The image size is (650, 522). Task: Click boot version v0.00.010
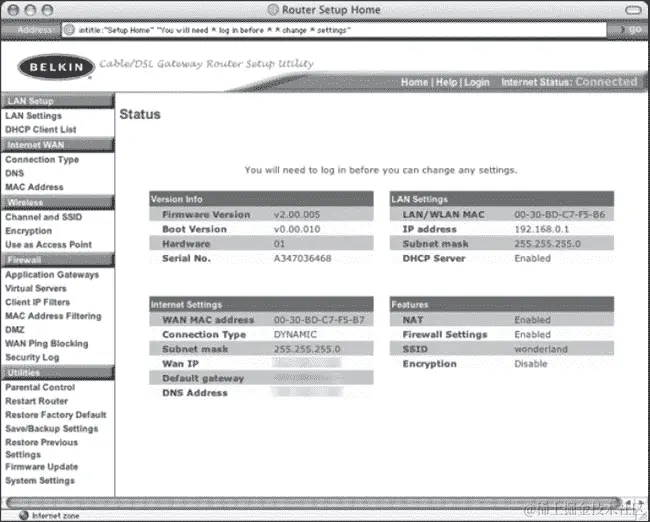point(297,229)
